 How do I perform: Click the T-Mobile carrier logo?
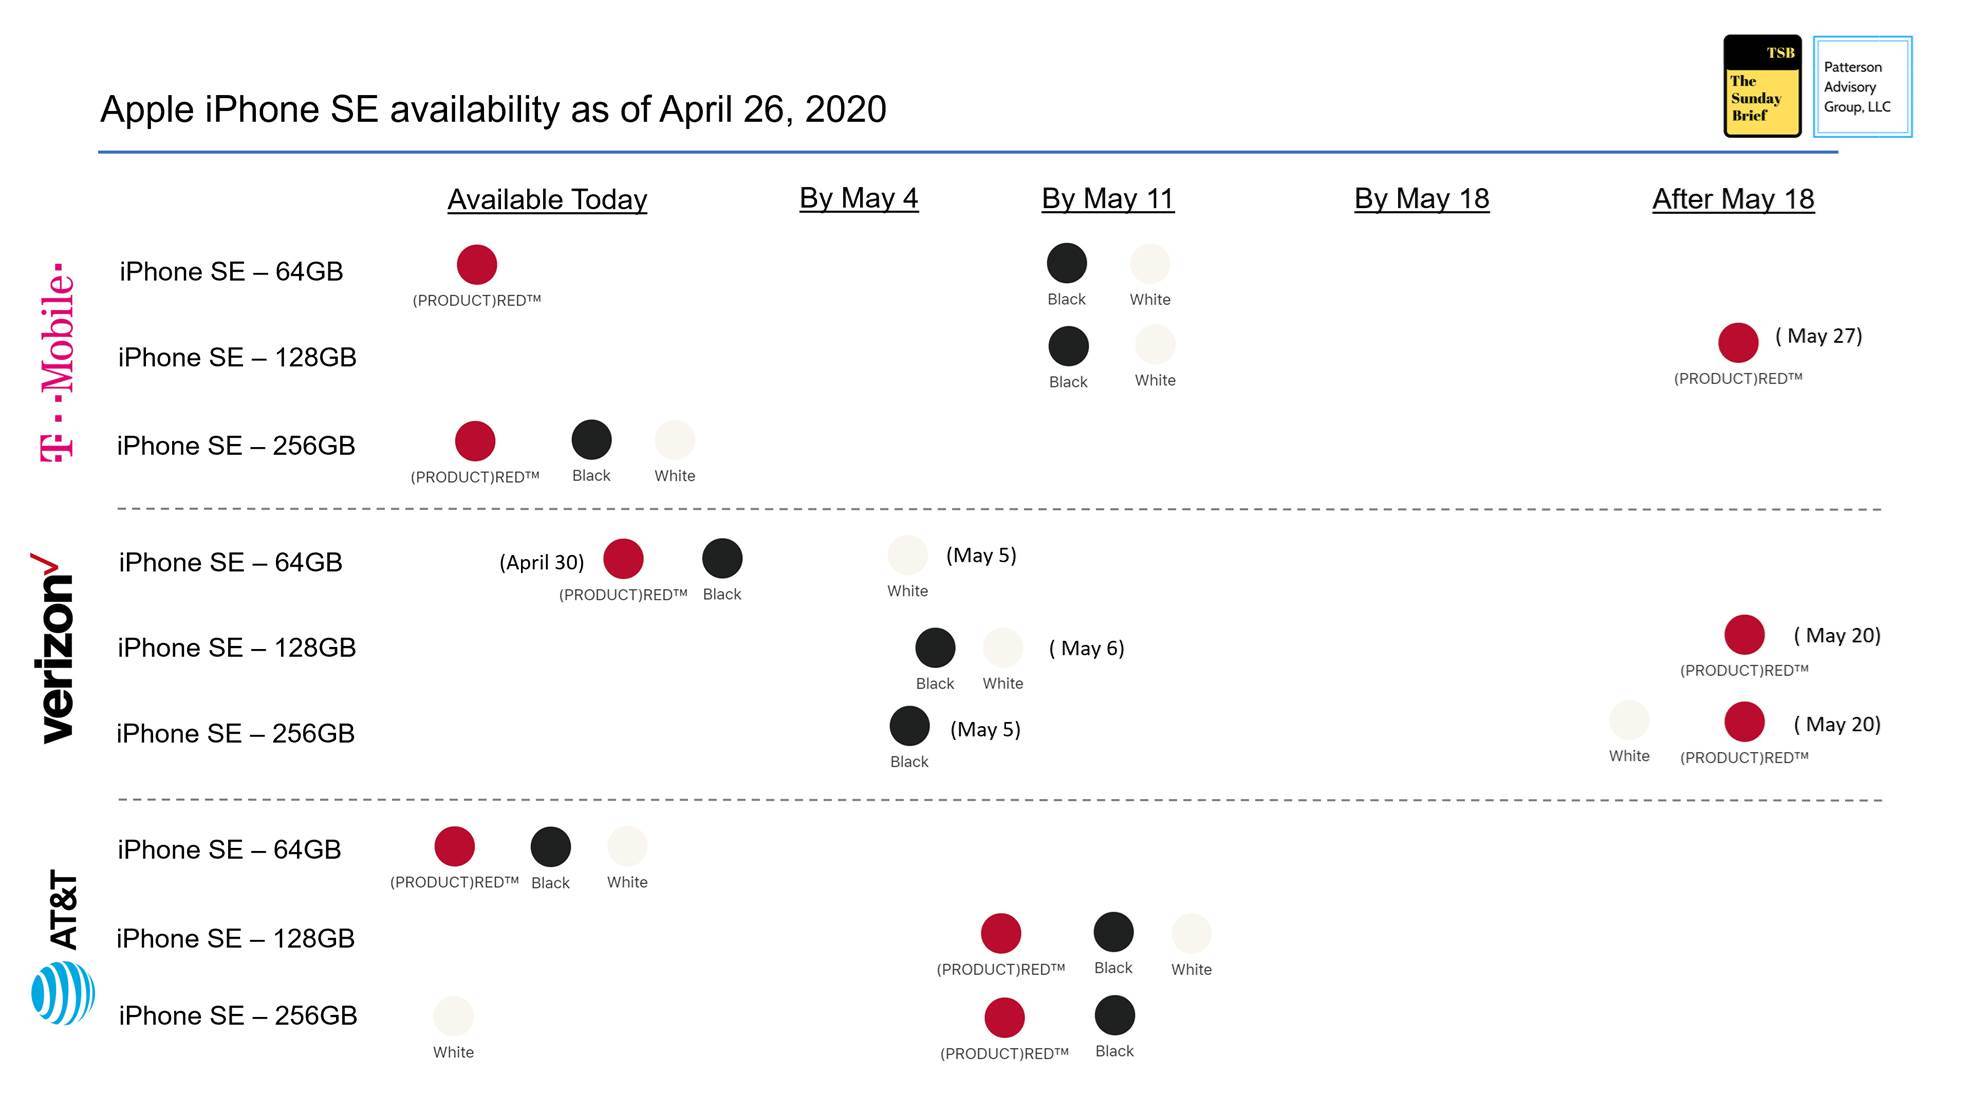pos(57,362)
